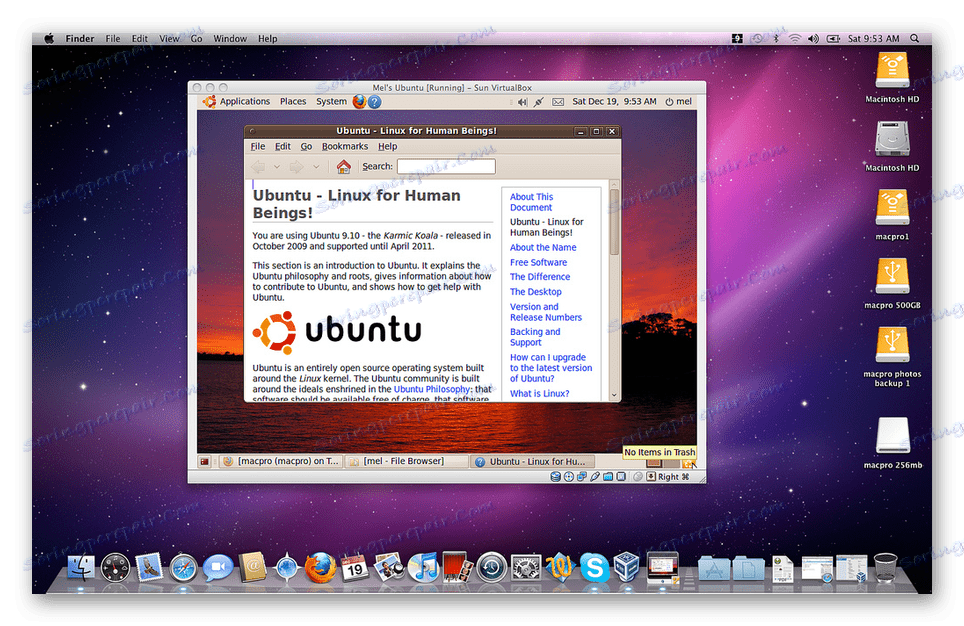Click the network adapters icon in VirtualBox status bar
This screenshot has width=964, height=626.
pos(582,477)
